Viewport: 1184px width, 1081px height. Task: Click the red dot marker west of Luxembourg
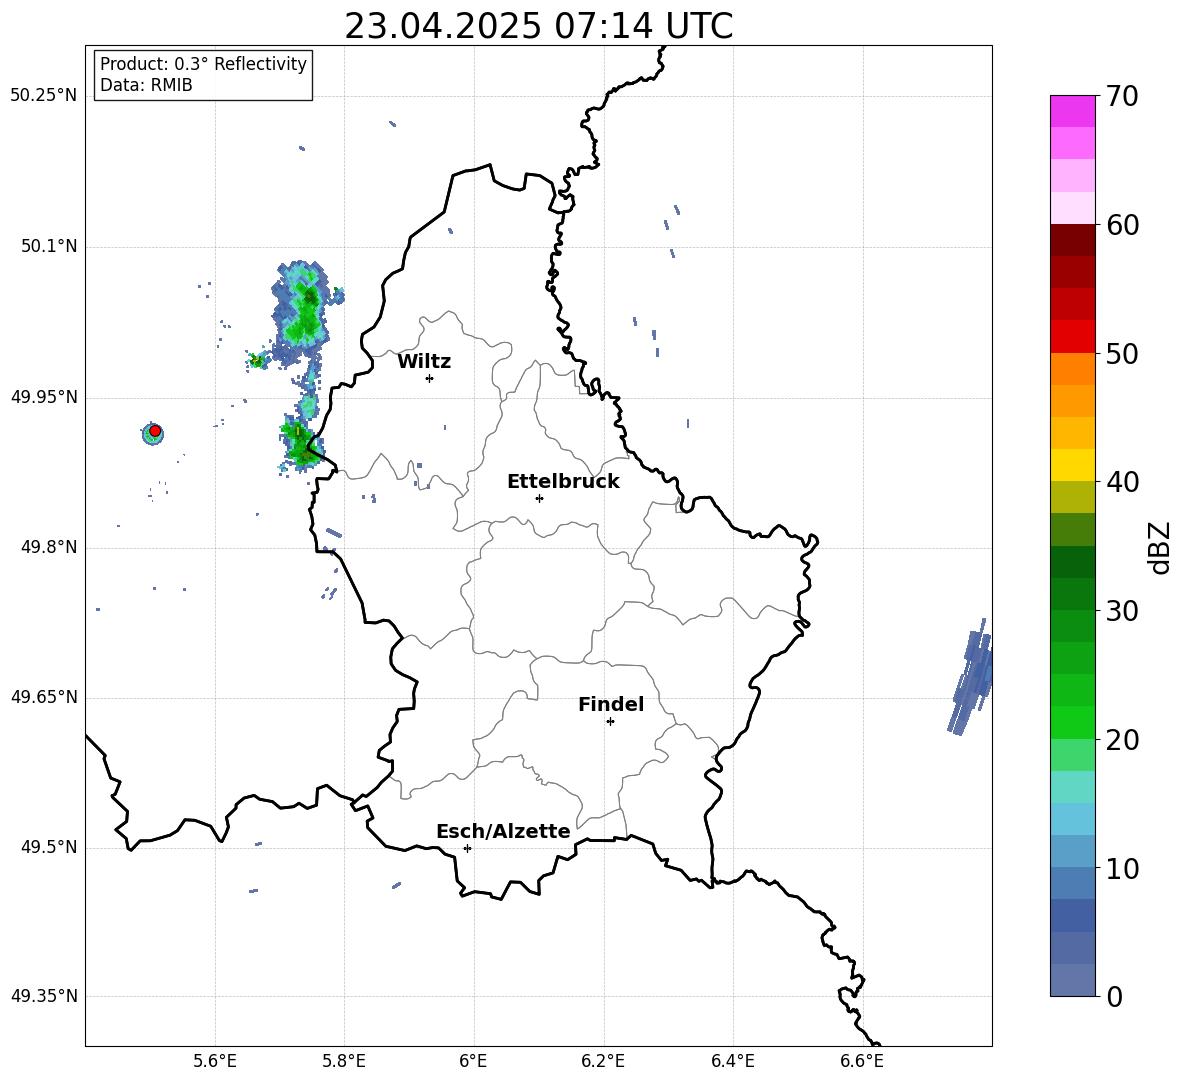(x=155, y=431)
